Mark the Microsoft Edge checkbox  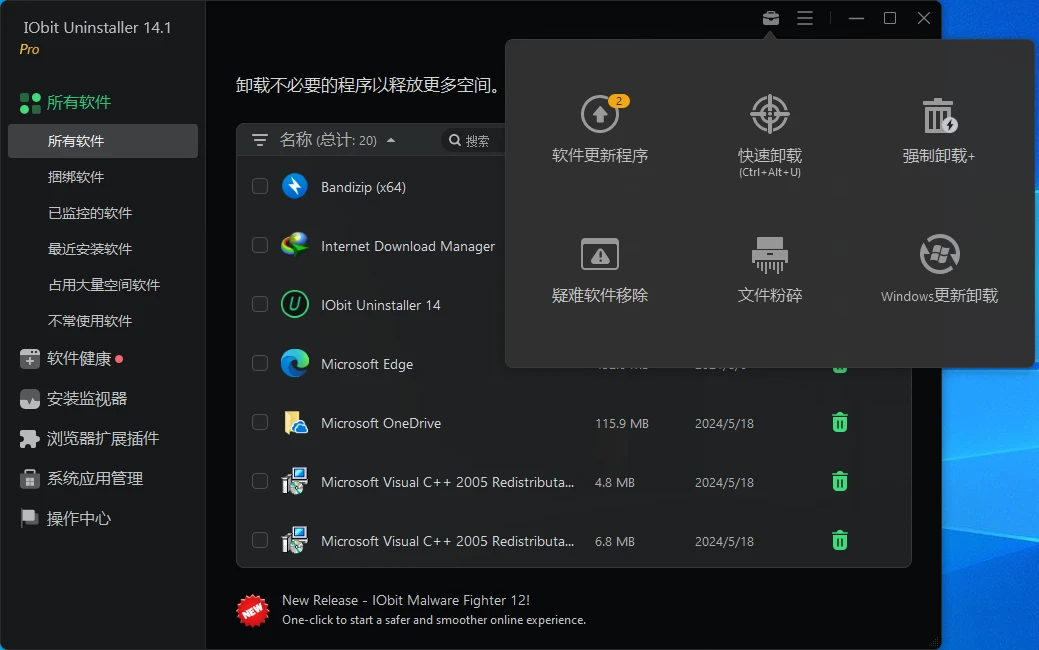pos(260,363)
